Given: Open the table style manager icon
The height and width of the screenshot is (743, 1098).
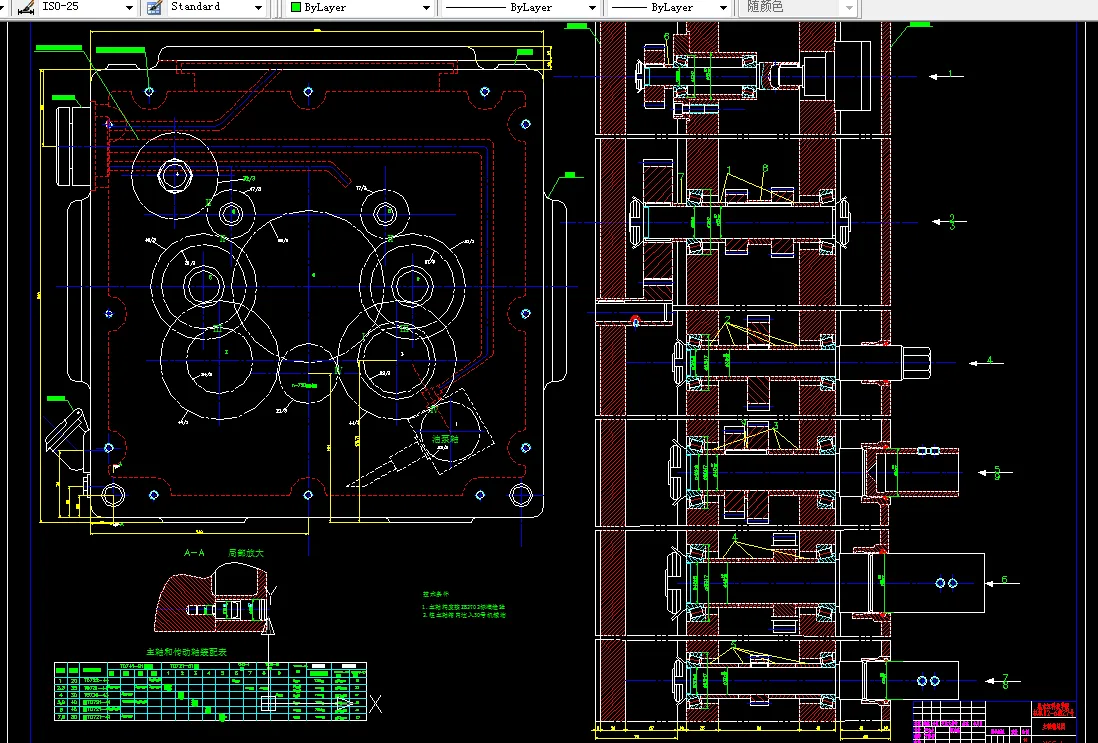Looking at the screenshot, I should (154, 8).
